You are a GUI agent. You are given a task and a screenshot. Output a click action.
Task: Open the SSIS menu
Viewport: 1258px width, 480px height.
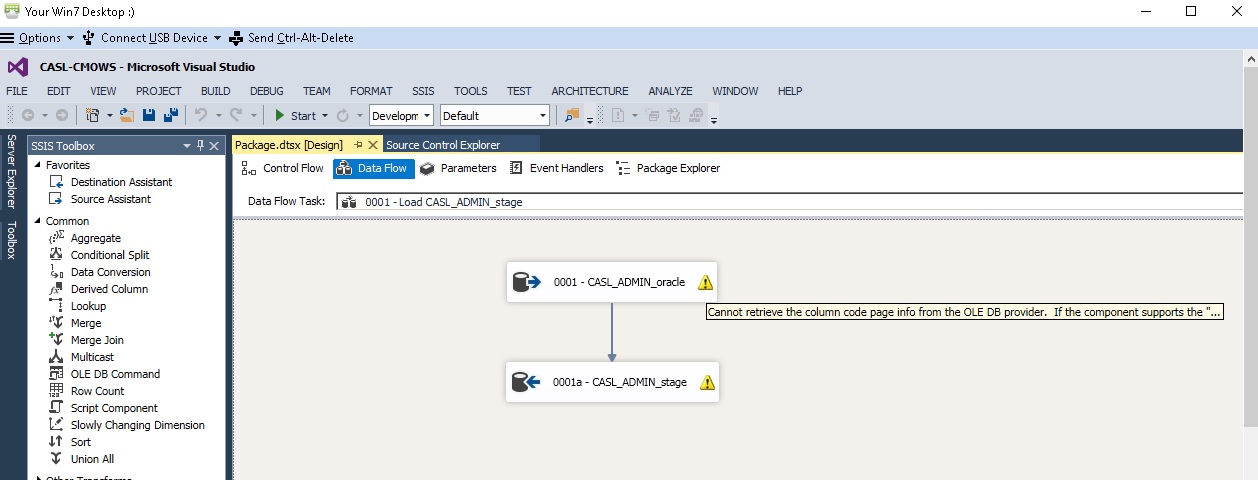tap(423, 91)
